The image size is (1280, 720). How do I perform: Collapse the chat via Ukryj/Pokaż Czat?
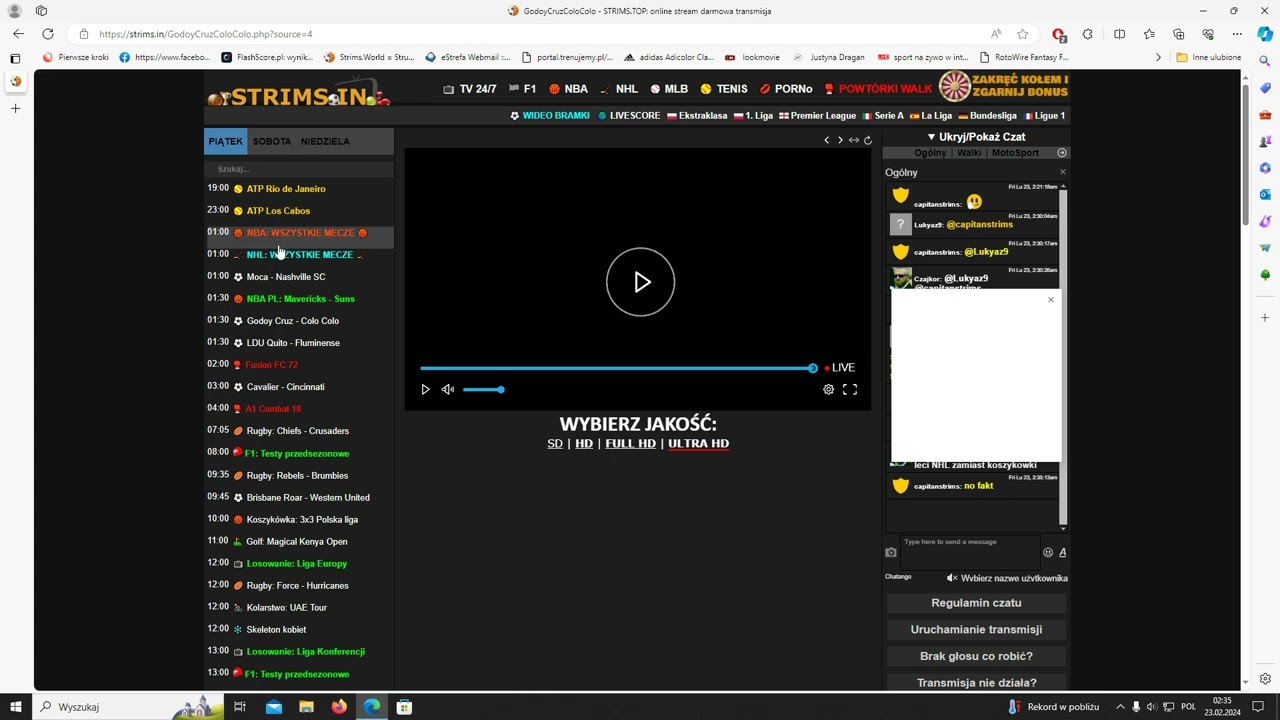click(976, 136)
